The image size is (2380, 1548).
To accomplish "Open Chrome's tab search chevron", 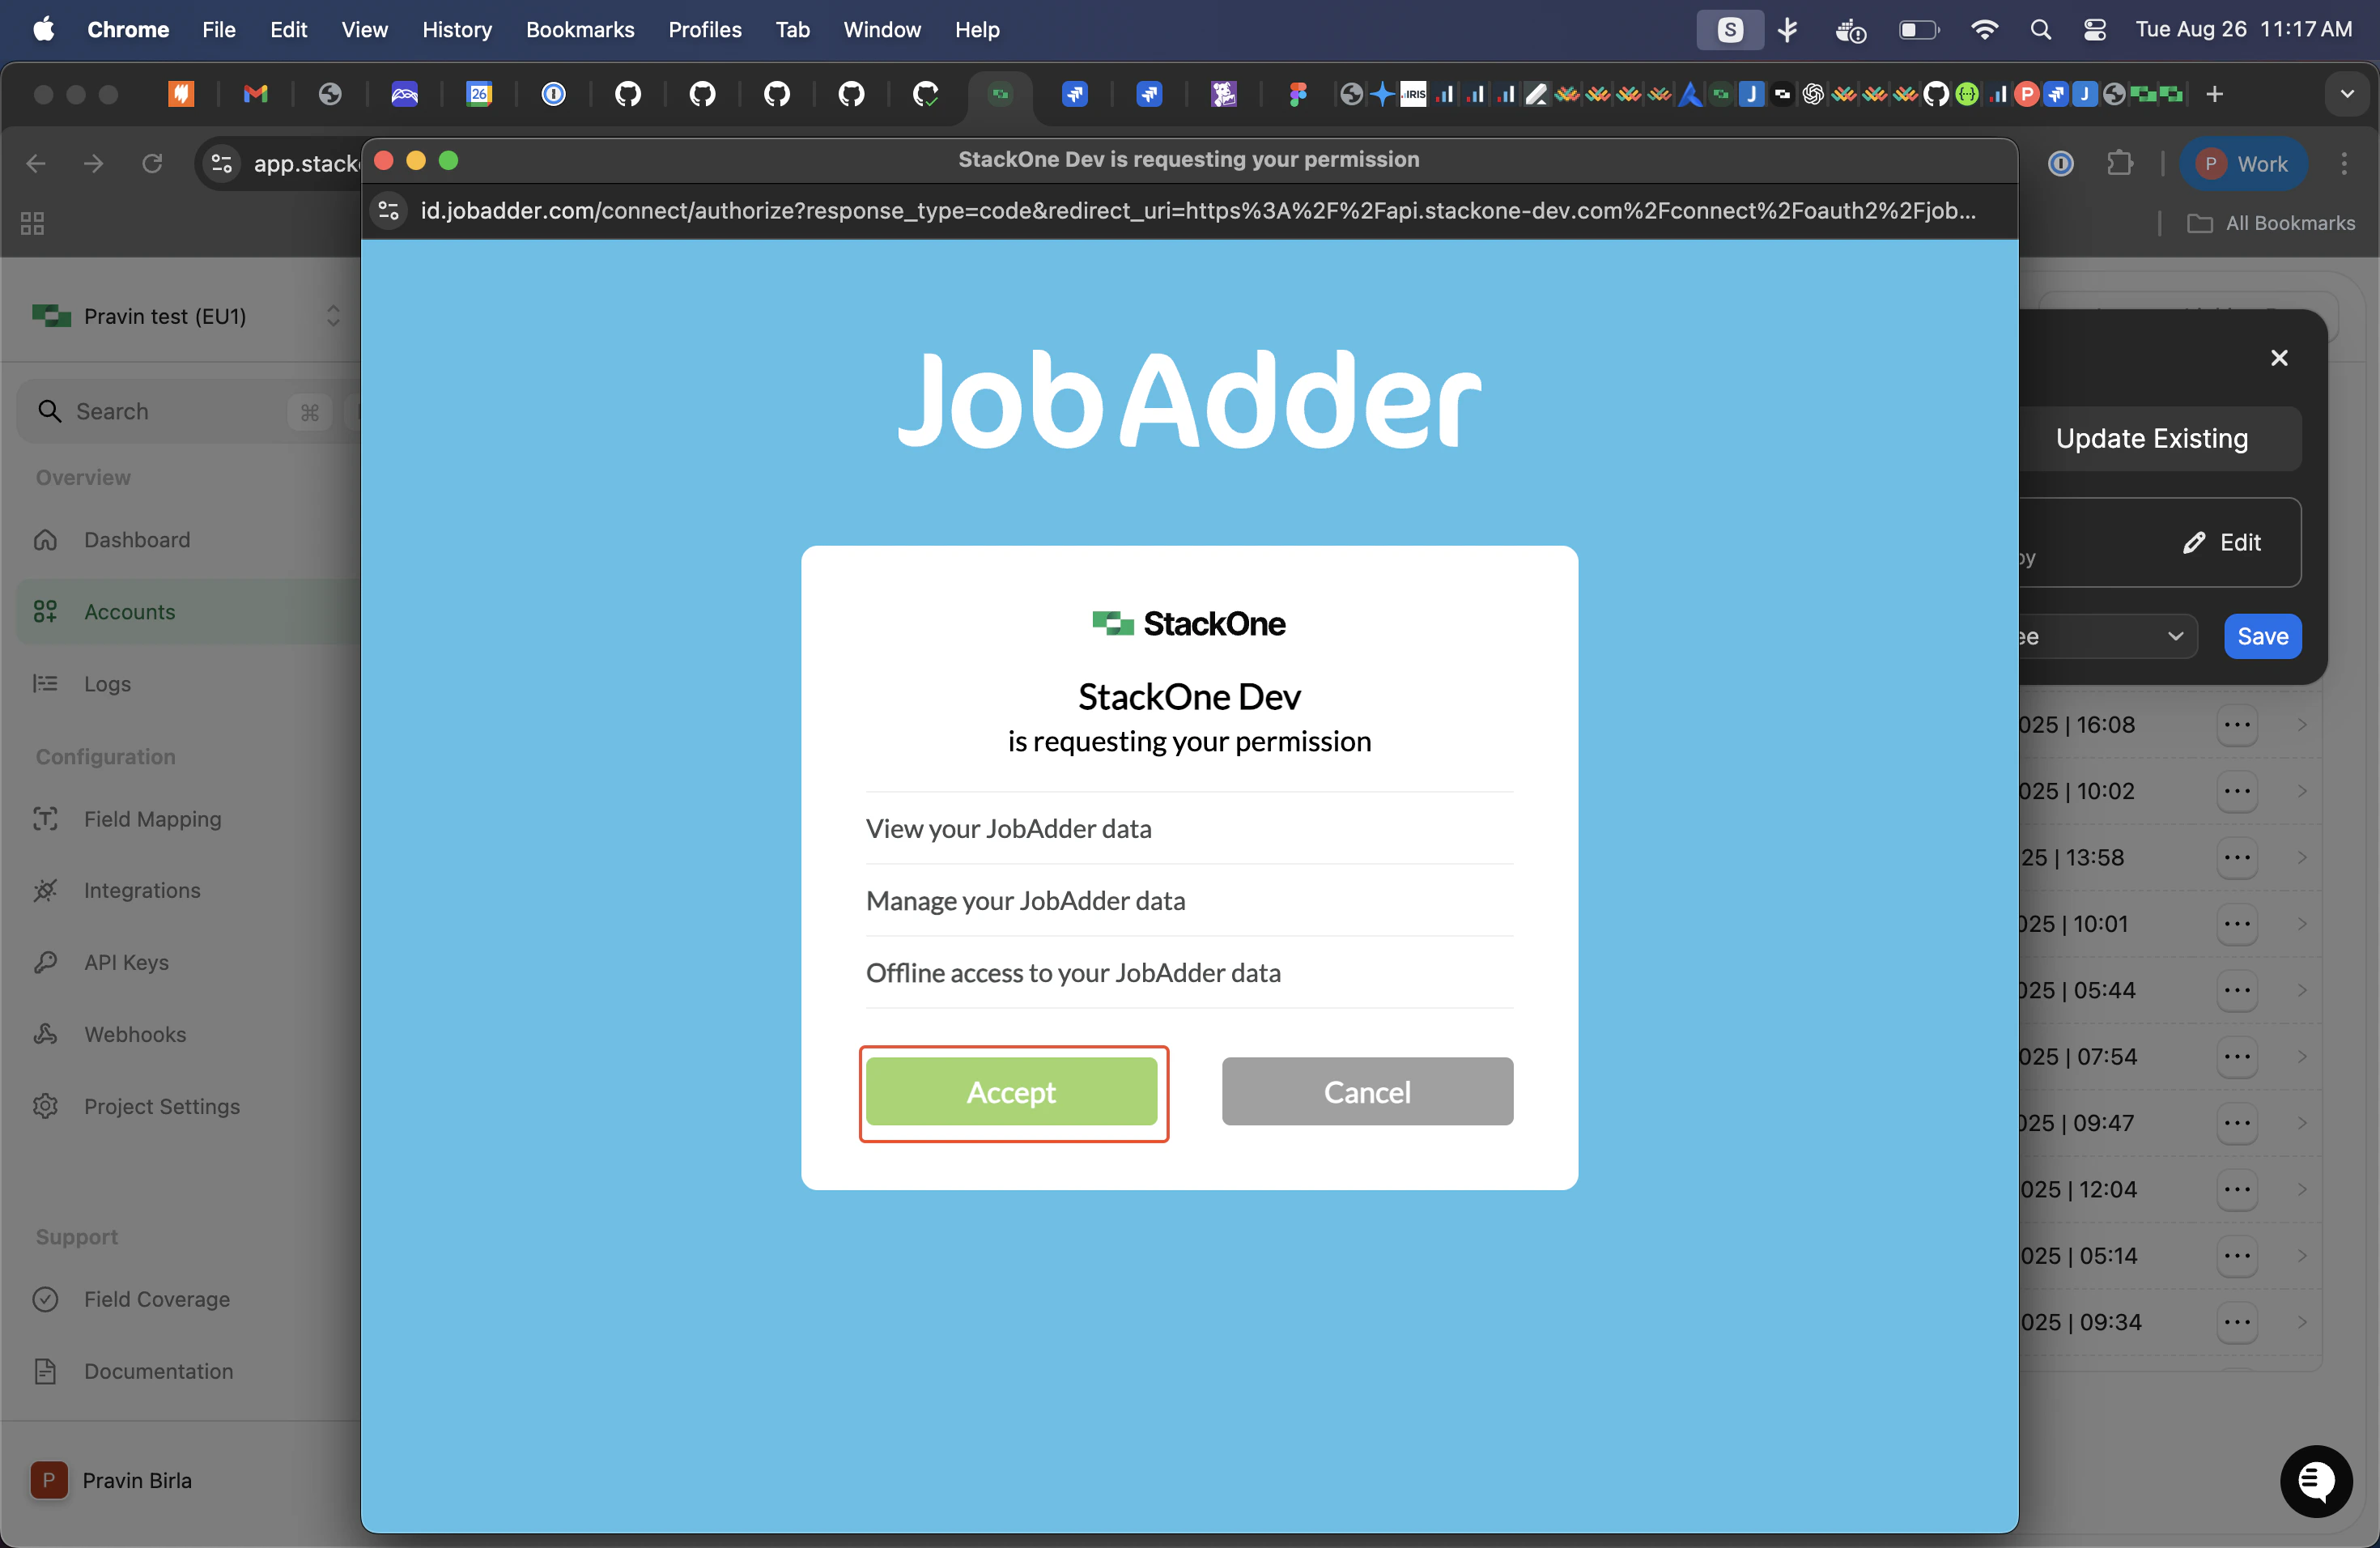I will point(2348,93).
